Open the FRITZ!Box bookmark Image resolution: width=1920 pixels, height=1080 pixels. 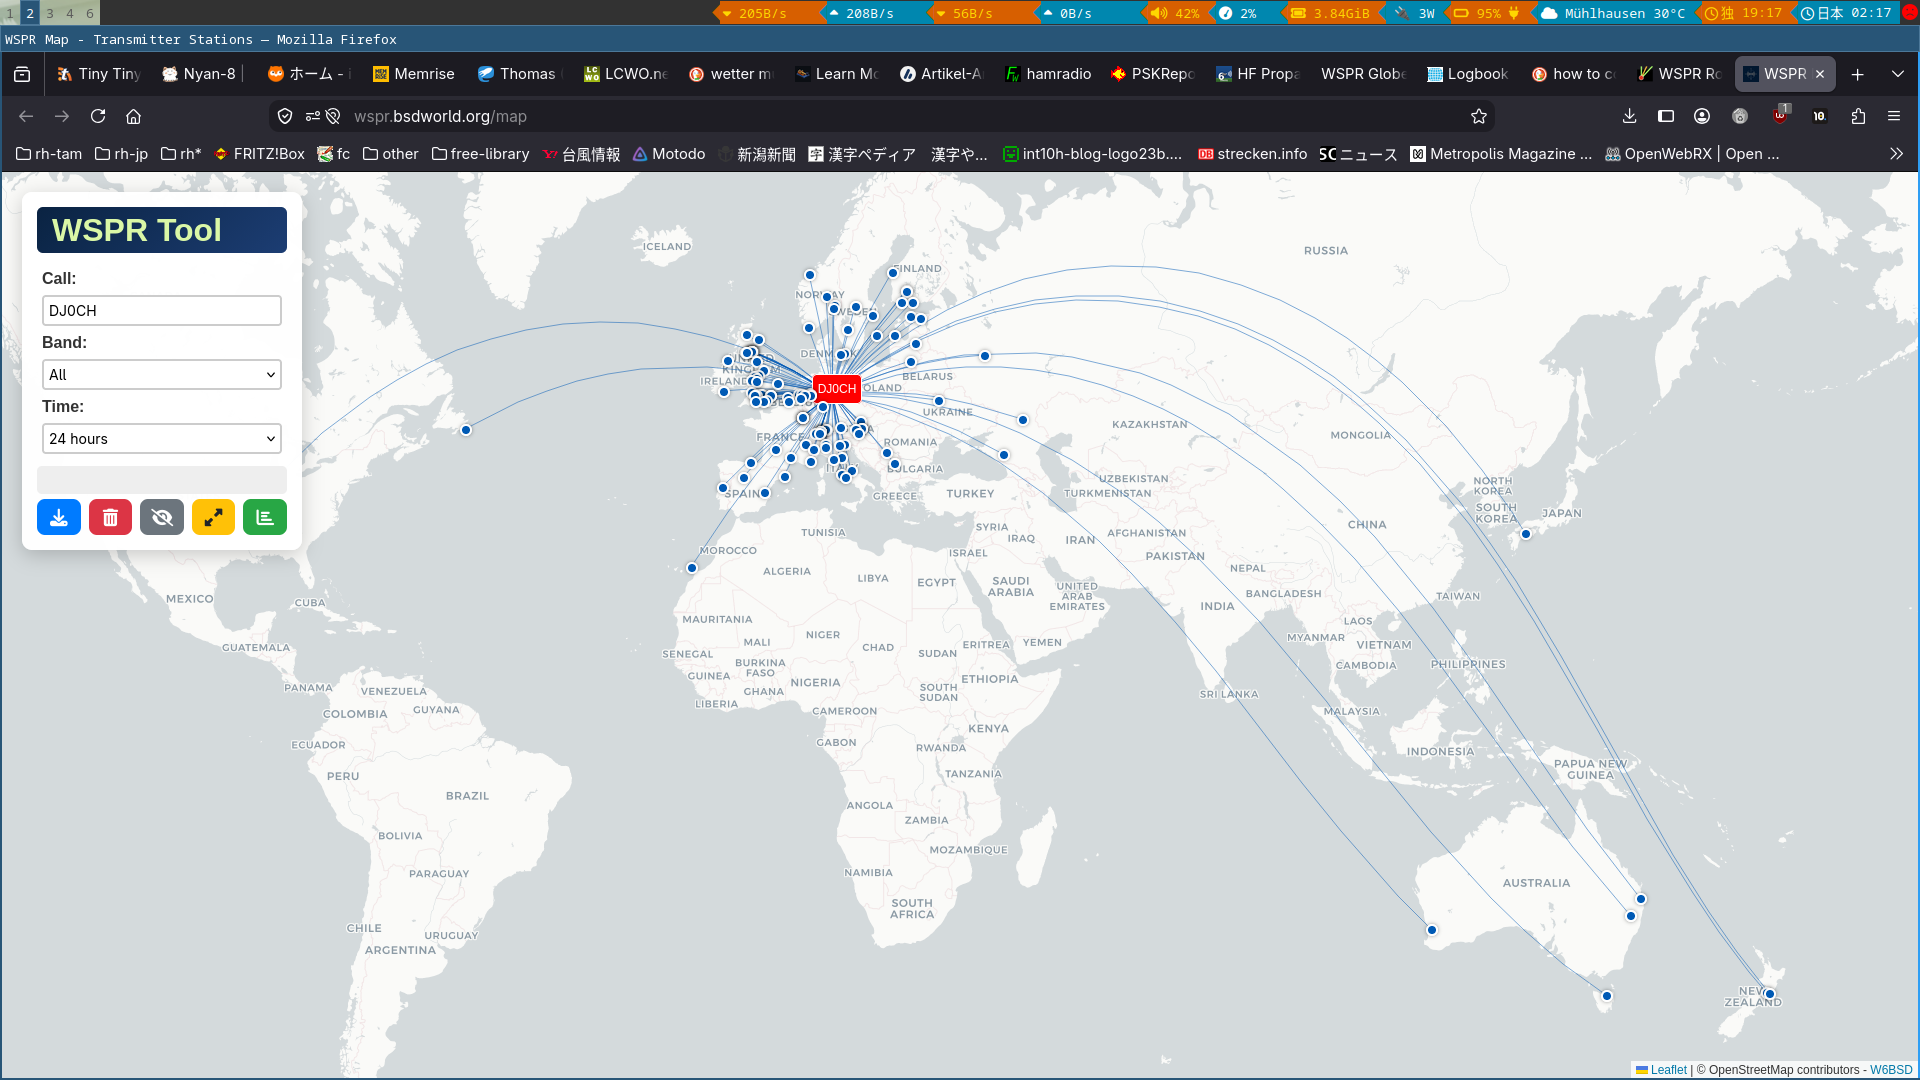click(259, 154)
